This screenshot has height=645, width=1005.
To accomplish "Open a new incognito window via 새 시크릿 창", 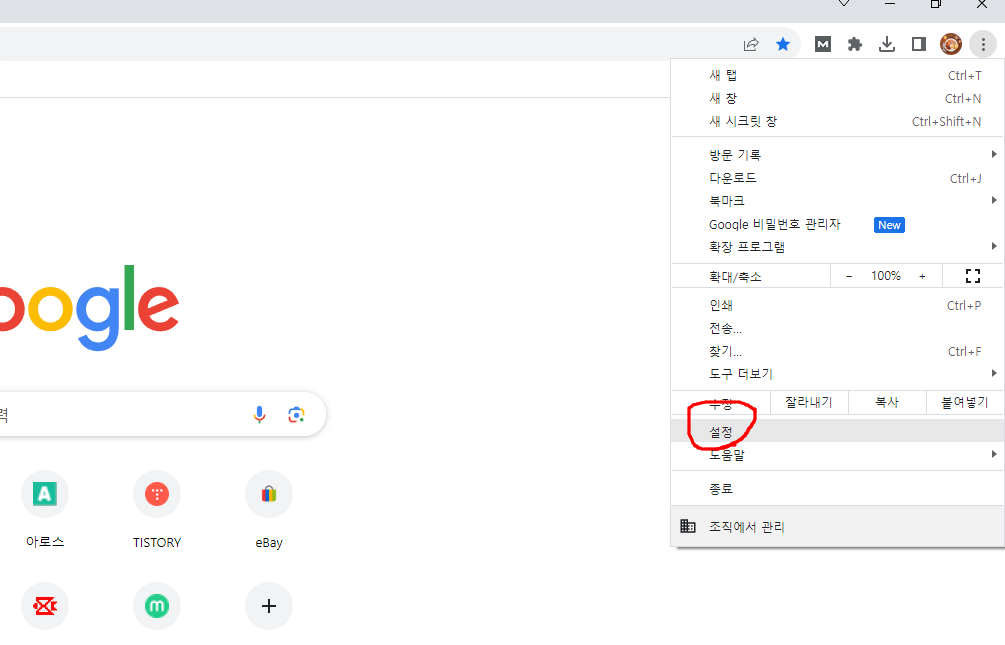I will [x=741, y=120].
